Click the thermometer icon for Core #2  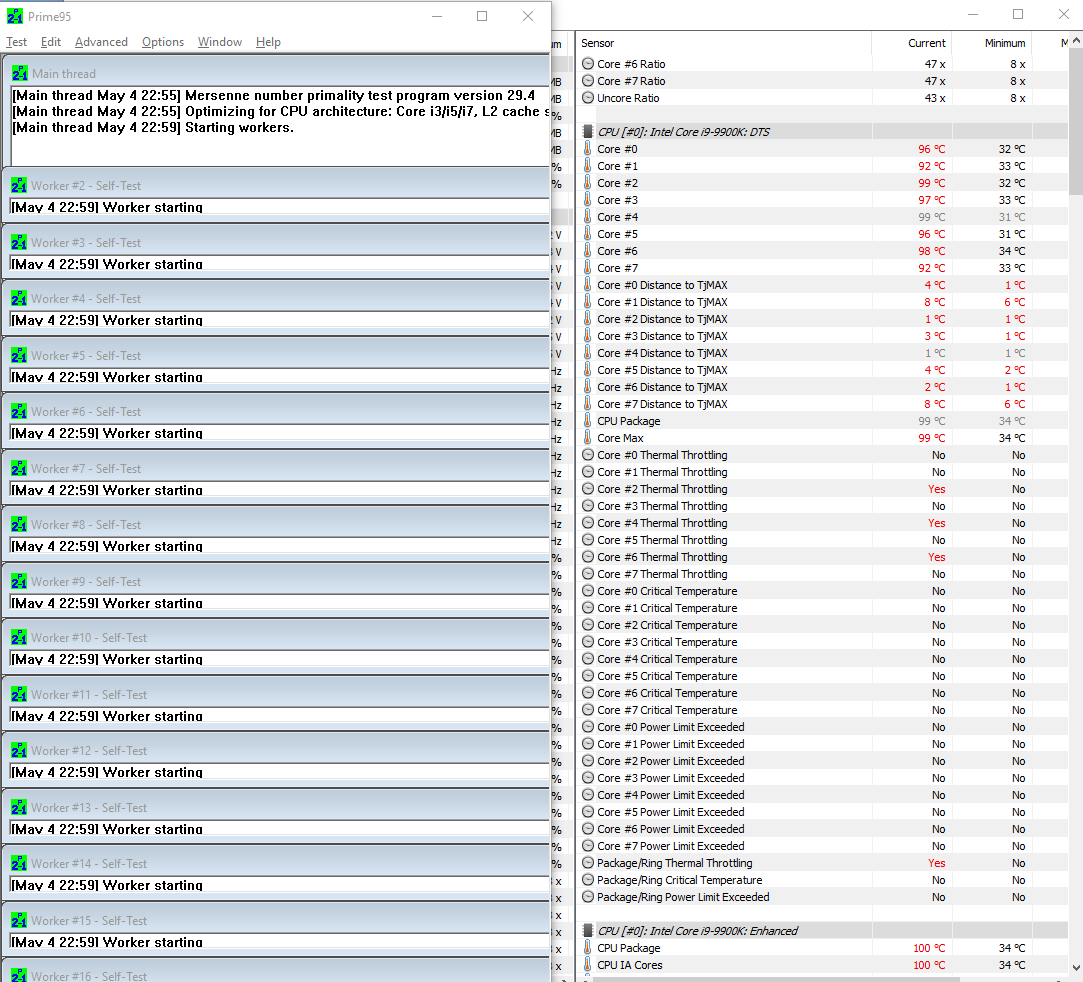tap(588, 183)
